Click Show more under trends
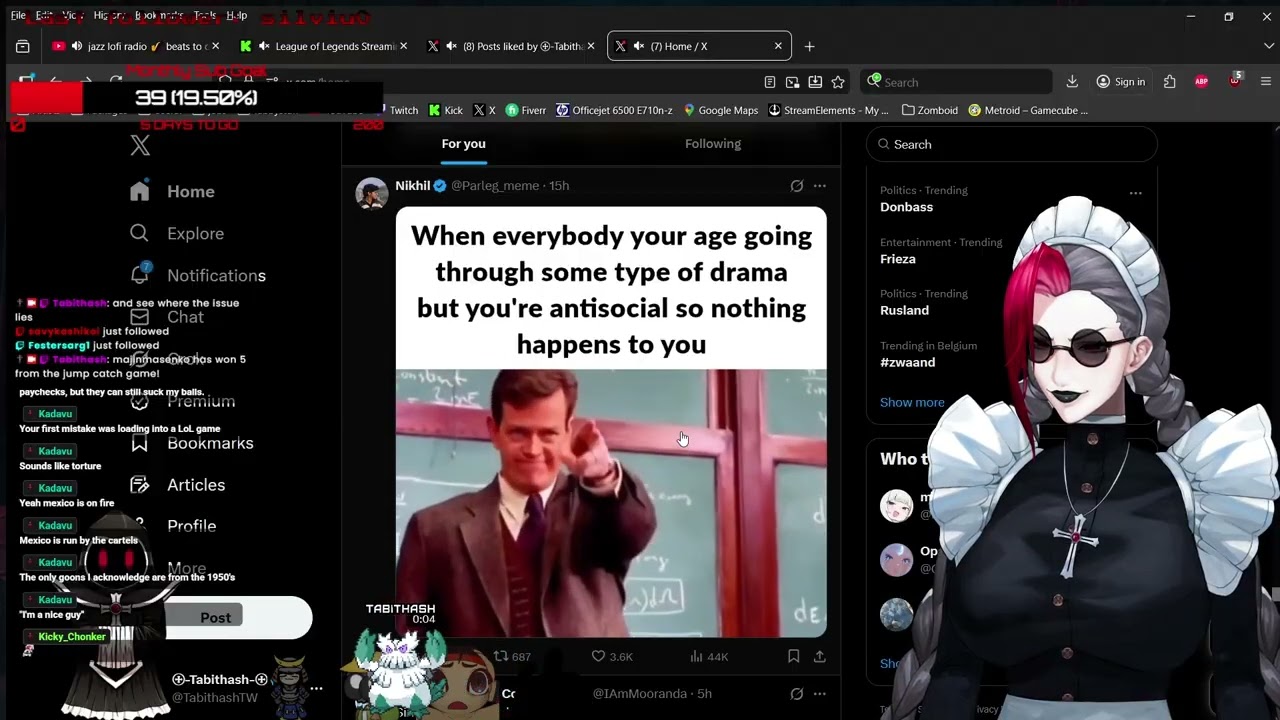The height and width of the screenshot is (720, 1280). [912, 402]
